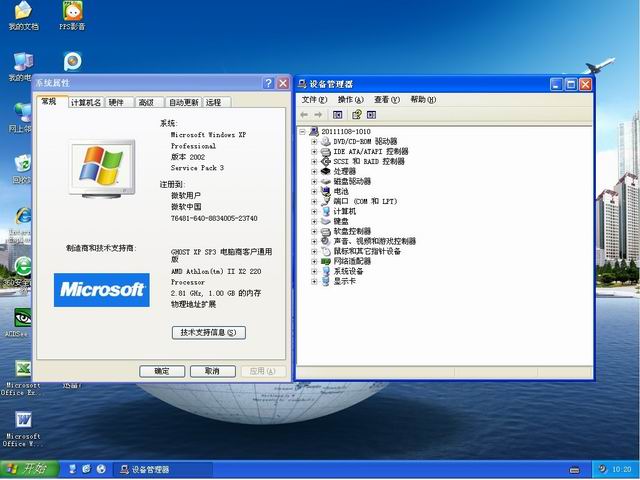This screenshot has width=640, height=480.
Task: Expand the IDE ATA/ATAPI 控制器 node
Action: click(x=314, y=152)
